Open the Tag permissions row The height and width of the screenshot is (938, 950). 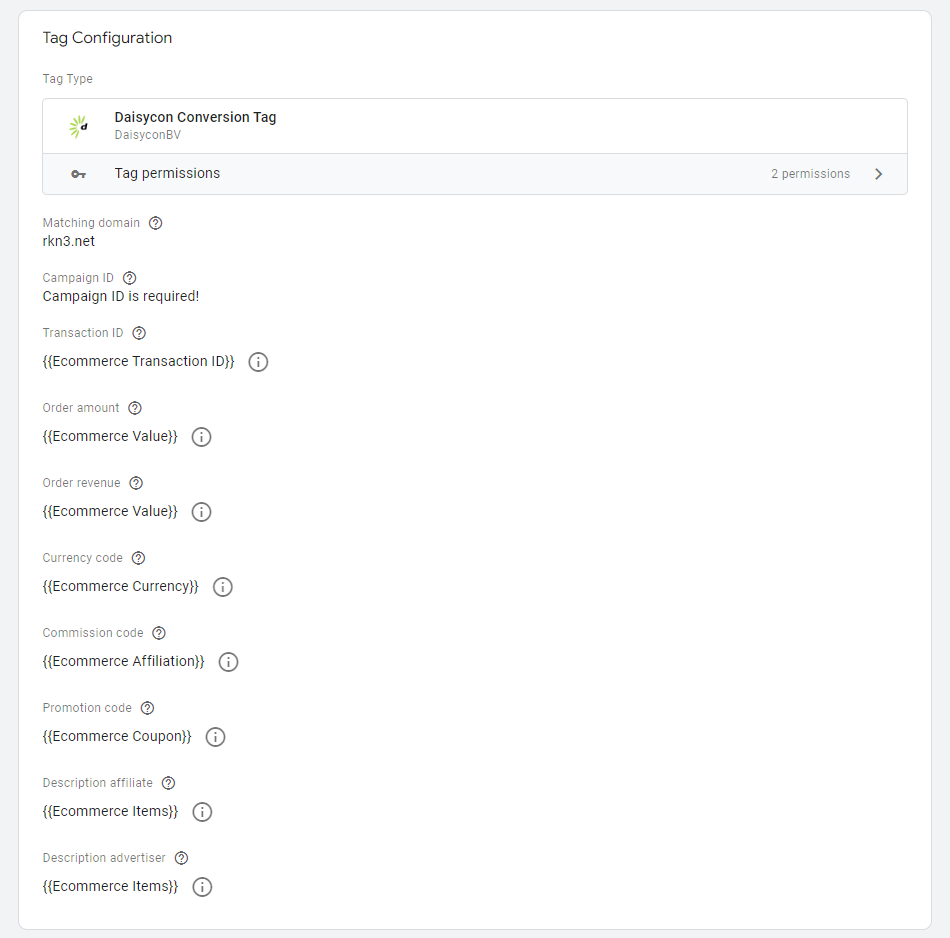(x=475, y=174)
